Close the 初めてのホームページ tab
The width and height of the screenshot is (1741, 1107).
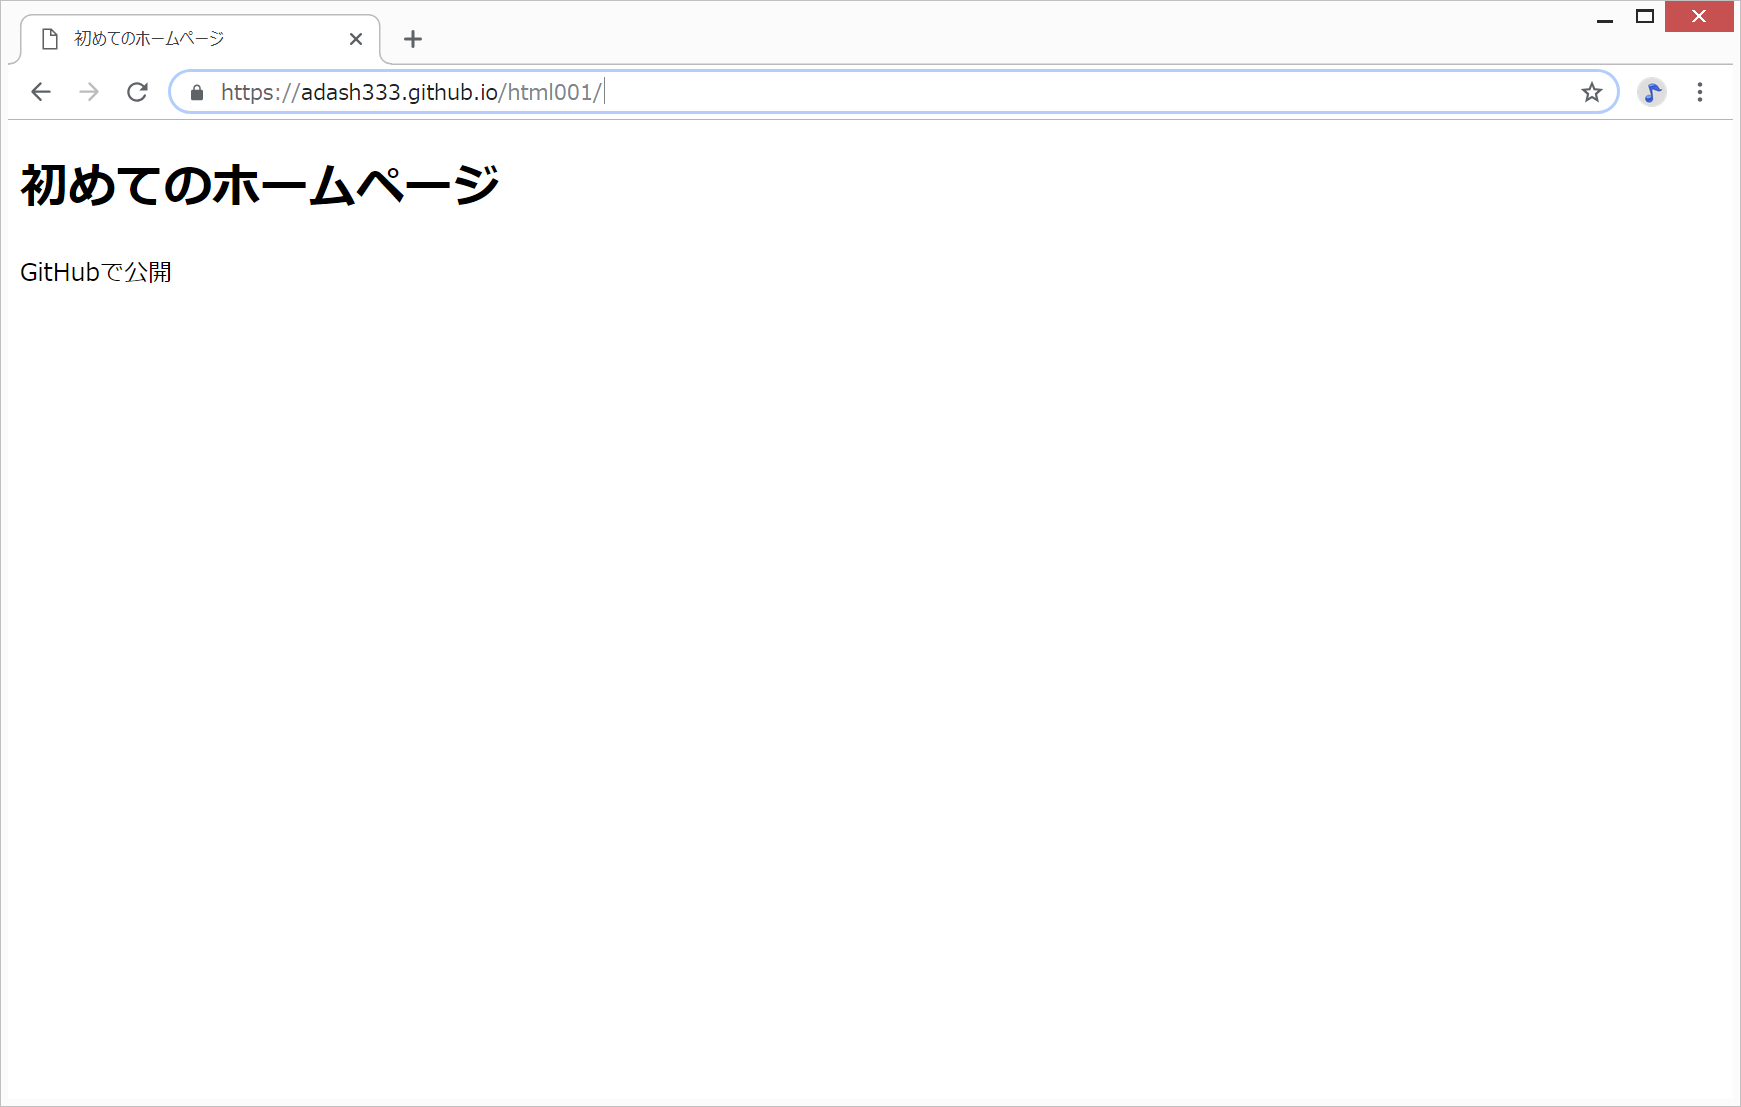pos(356,39)
